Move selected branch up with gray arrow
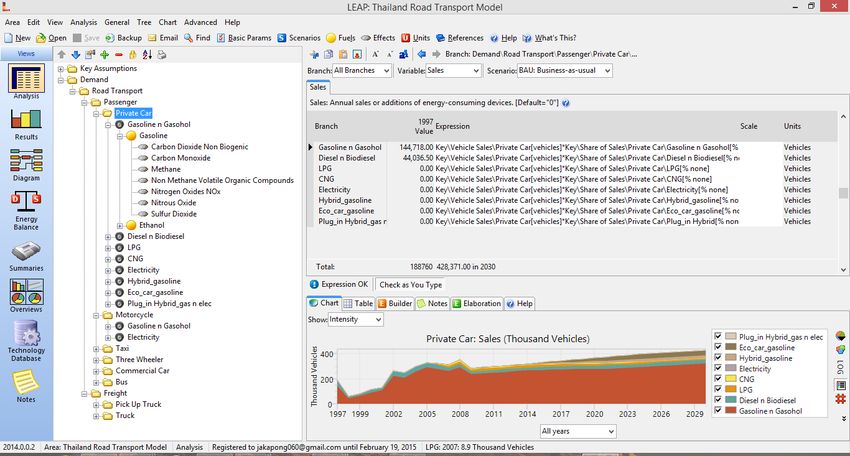 tap(62, 55)
